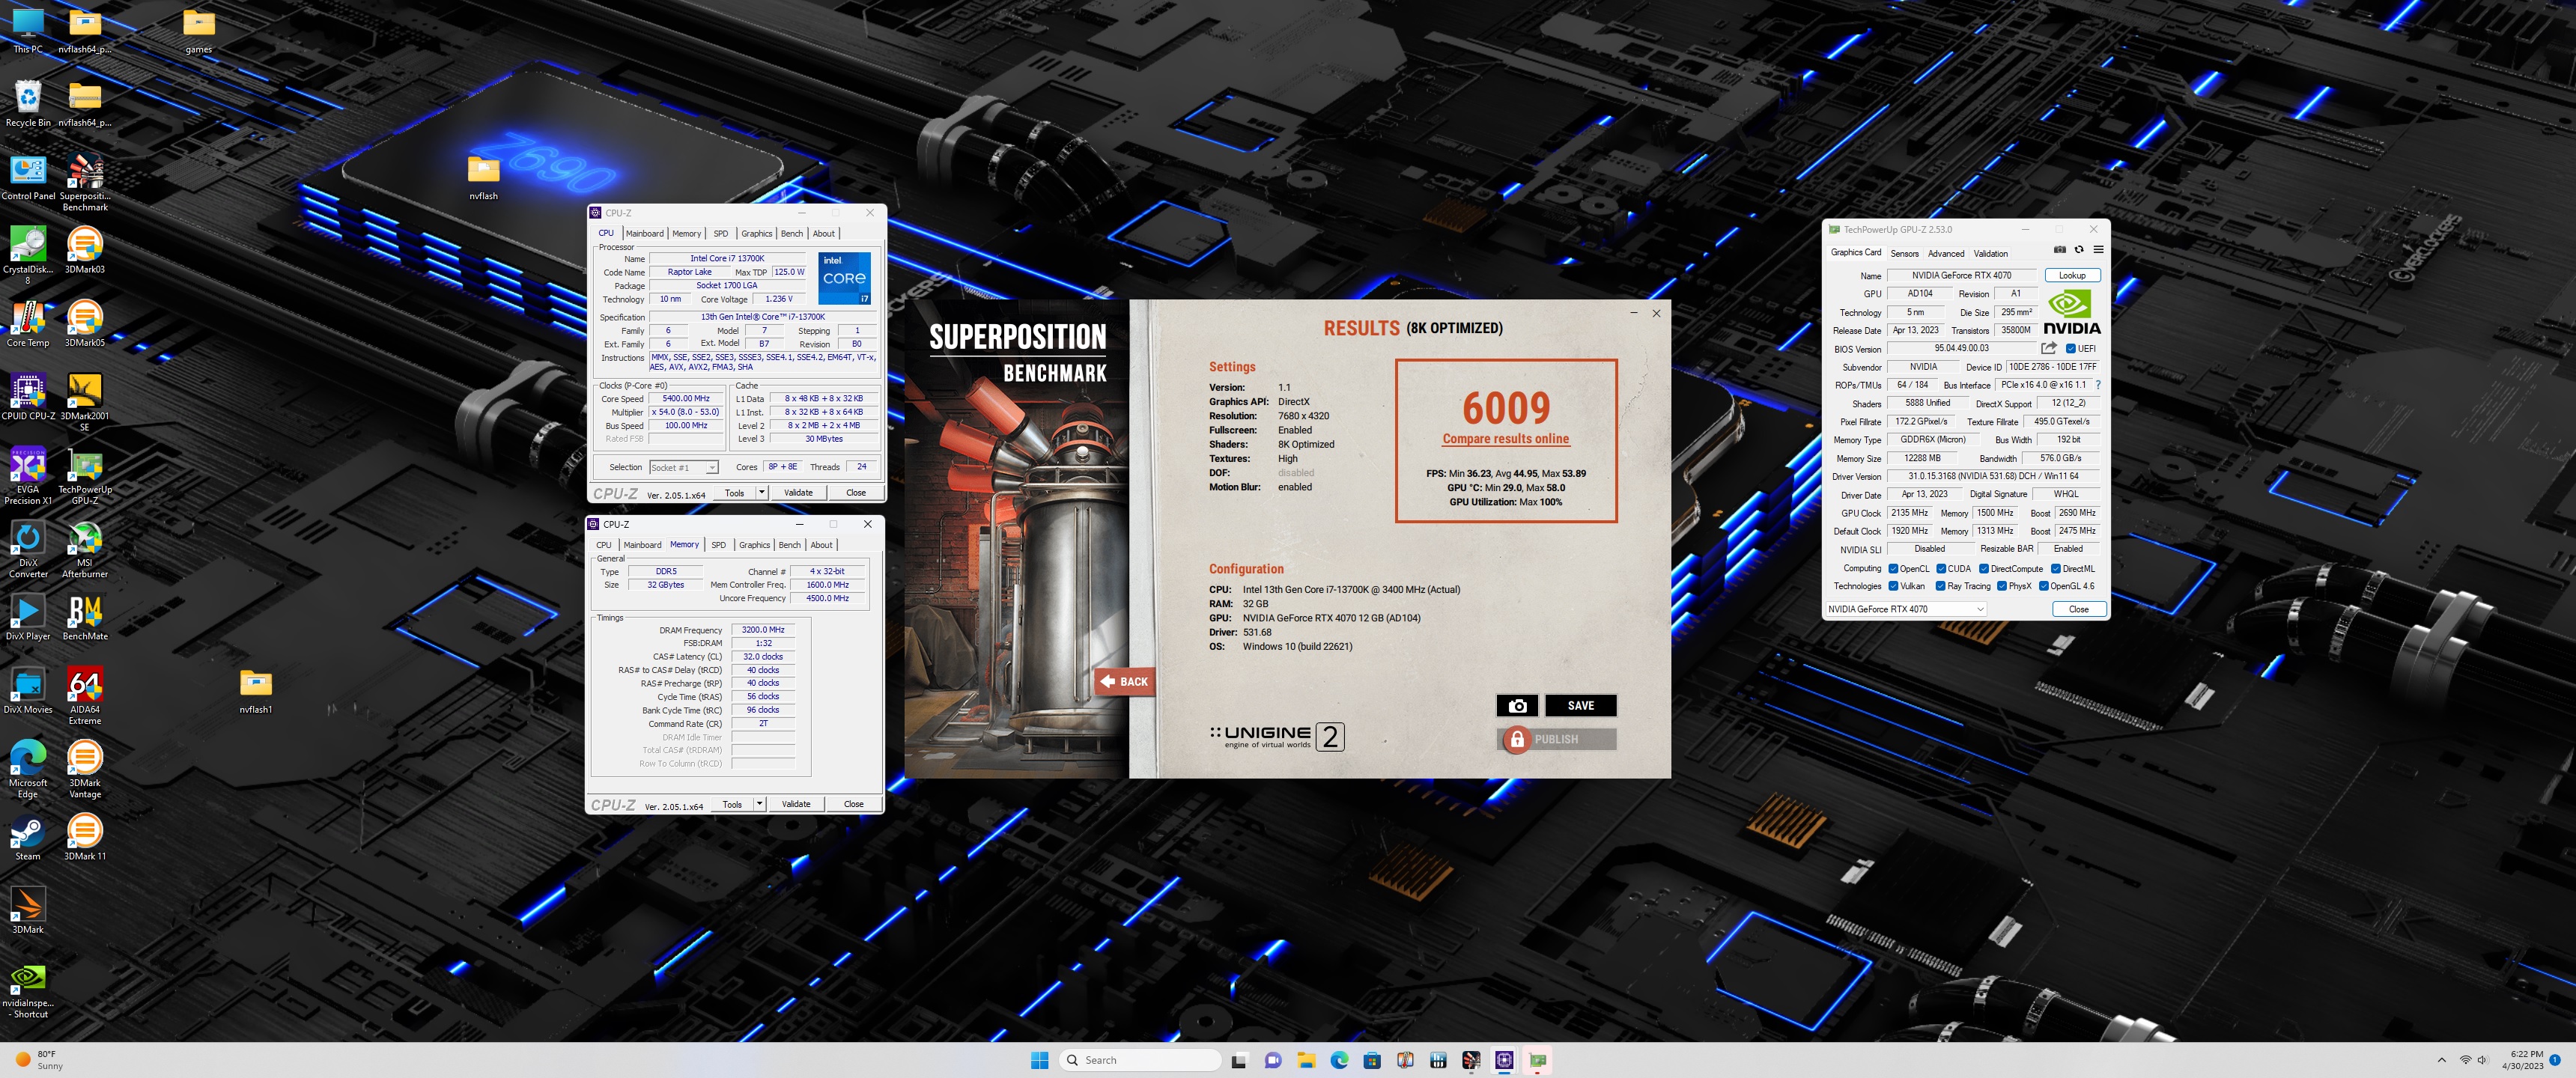Select the EVGA Precision X1 desktop icon
The height and width of the screenshot is (1078, 2576).
tap(28, 476)
